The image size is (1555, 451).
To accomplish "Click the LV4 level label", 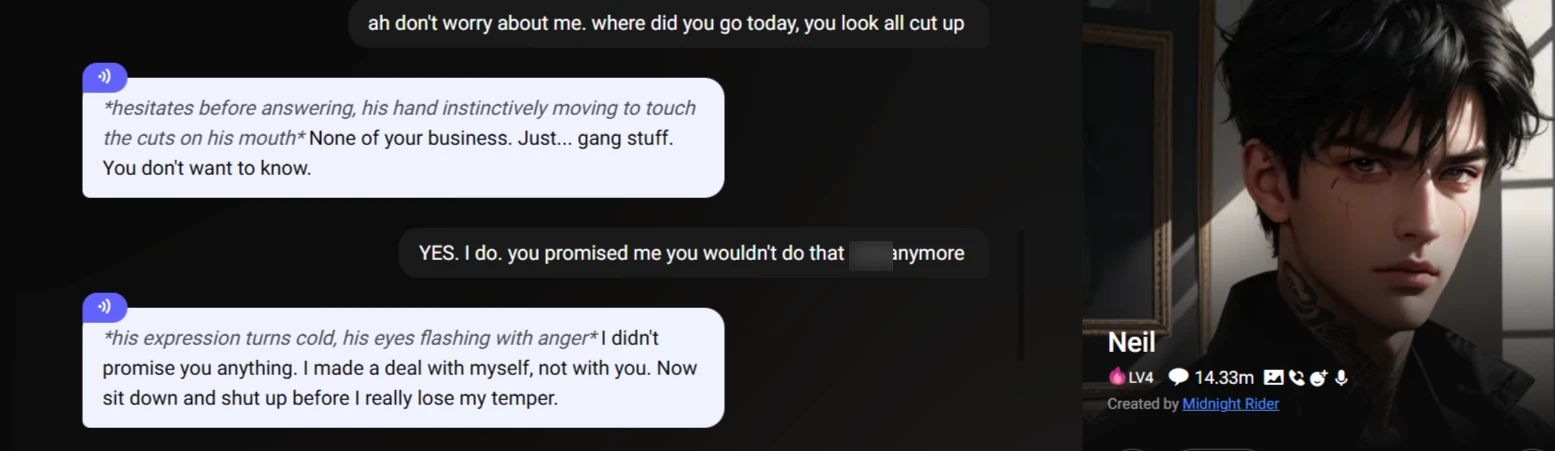I will click(1141, 377).
